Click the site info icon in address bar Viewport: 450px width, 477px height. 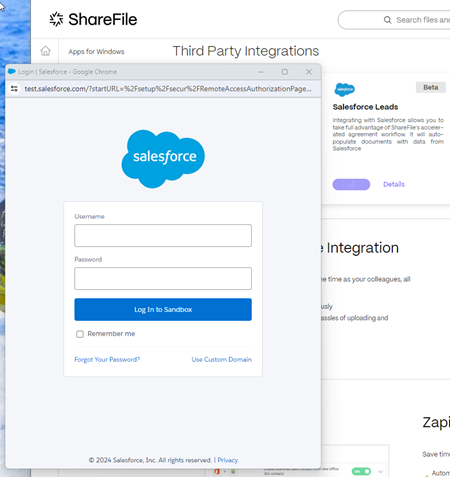pos(14,89)
